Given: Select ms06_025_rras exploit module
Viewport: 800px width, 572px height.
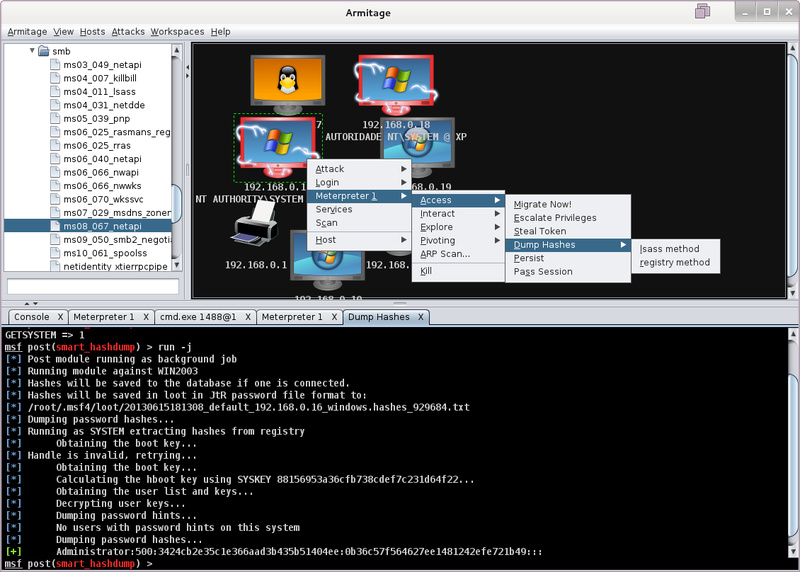Looking at the screenshot, I should pos(97,145).
